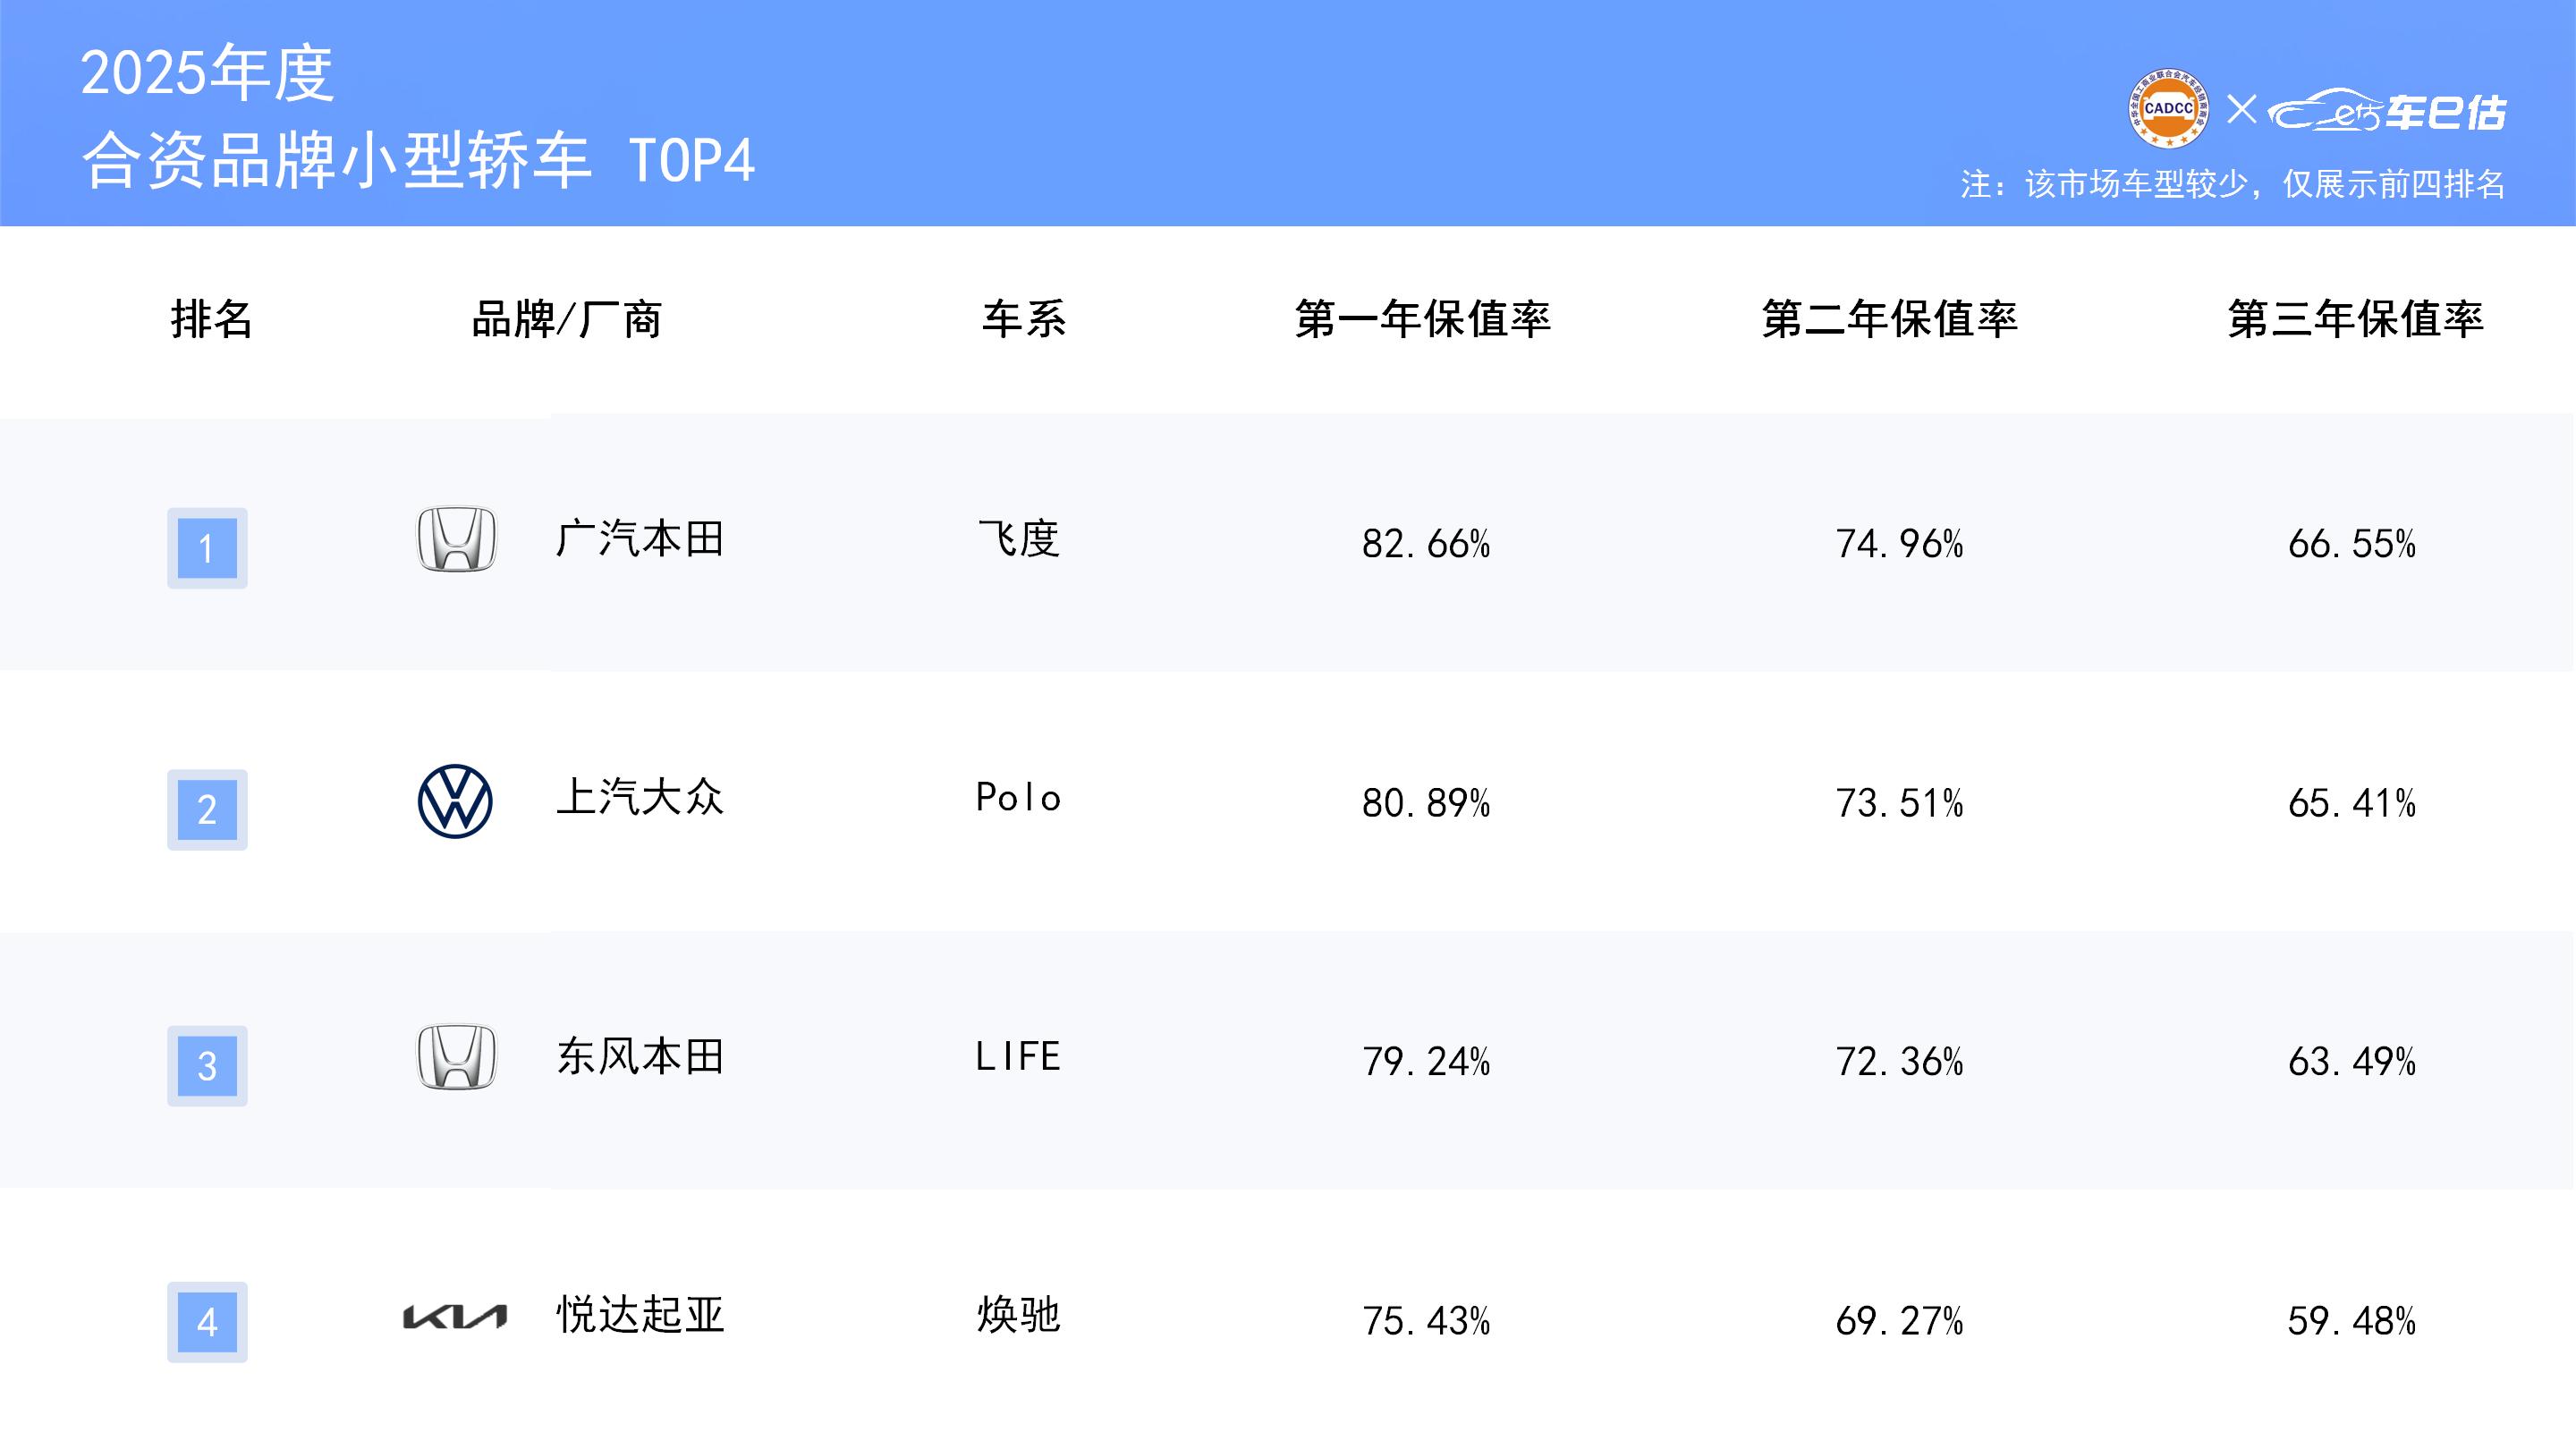
Task: Click the 焕驰 model name
Action: coord(1018,1315)
